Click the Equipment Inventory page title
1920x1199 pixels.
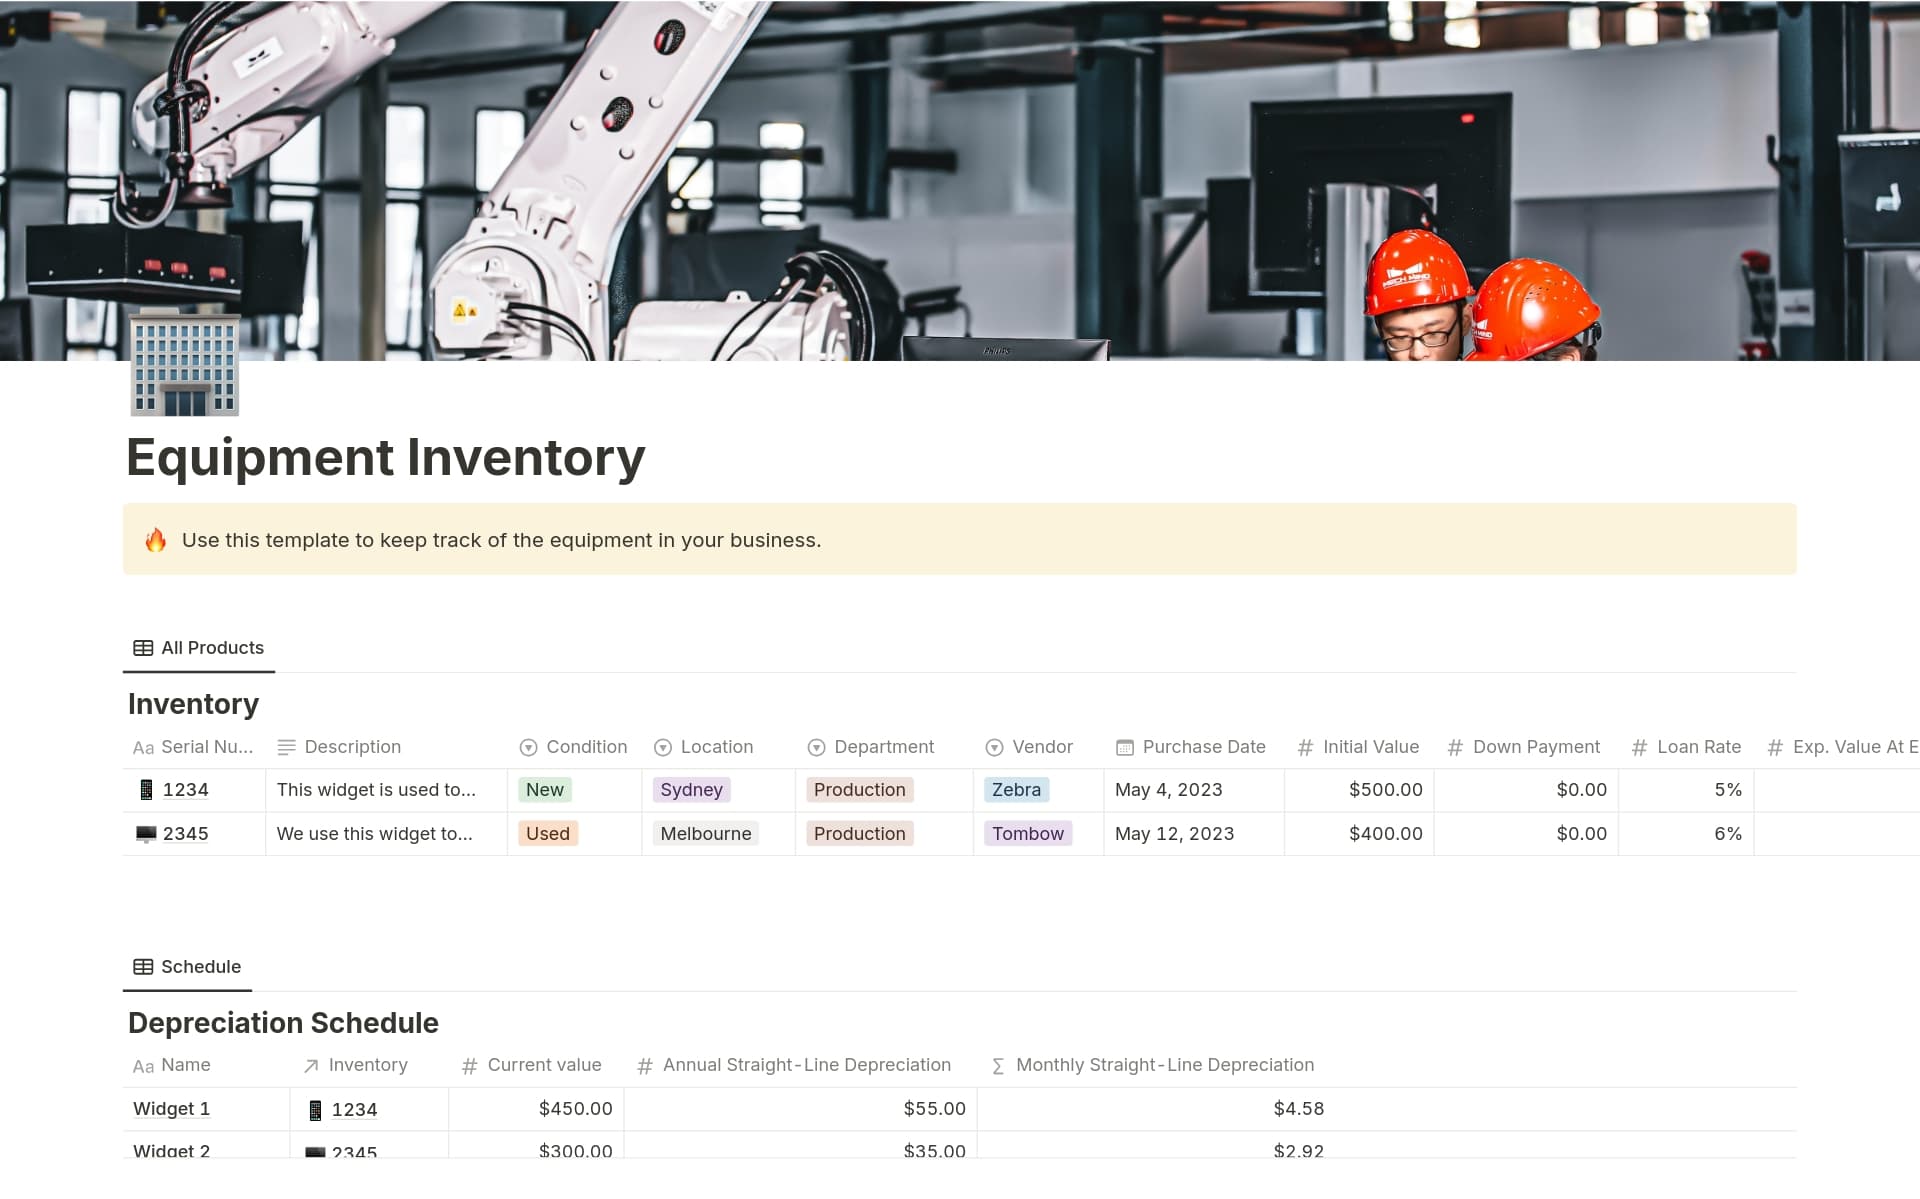[x=385, y=458]
